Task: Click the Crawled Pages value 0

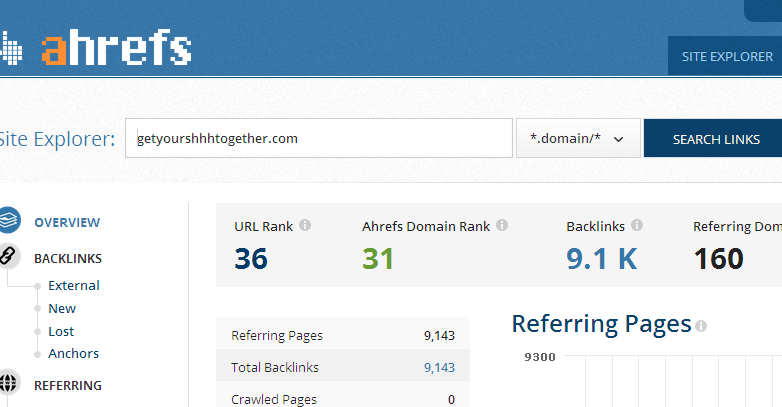Action: point(451,400)
